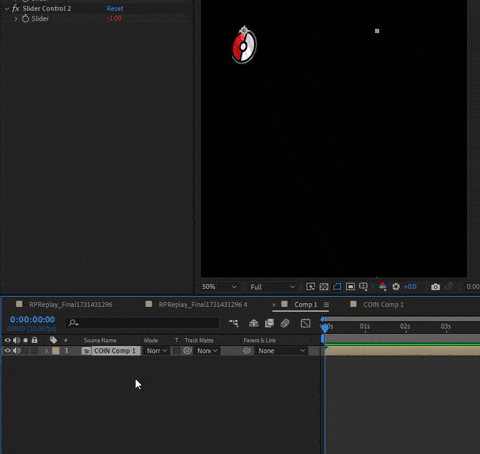Open the 50% magnification dropdown
The height and width of the screenshot is (454, 480).
[219, 287]
